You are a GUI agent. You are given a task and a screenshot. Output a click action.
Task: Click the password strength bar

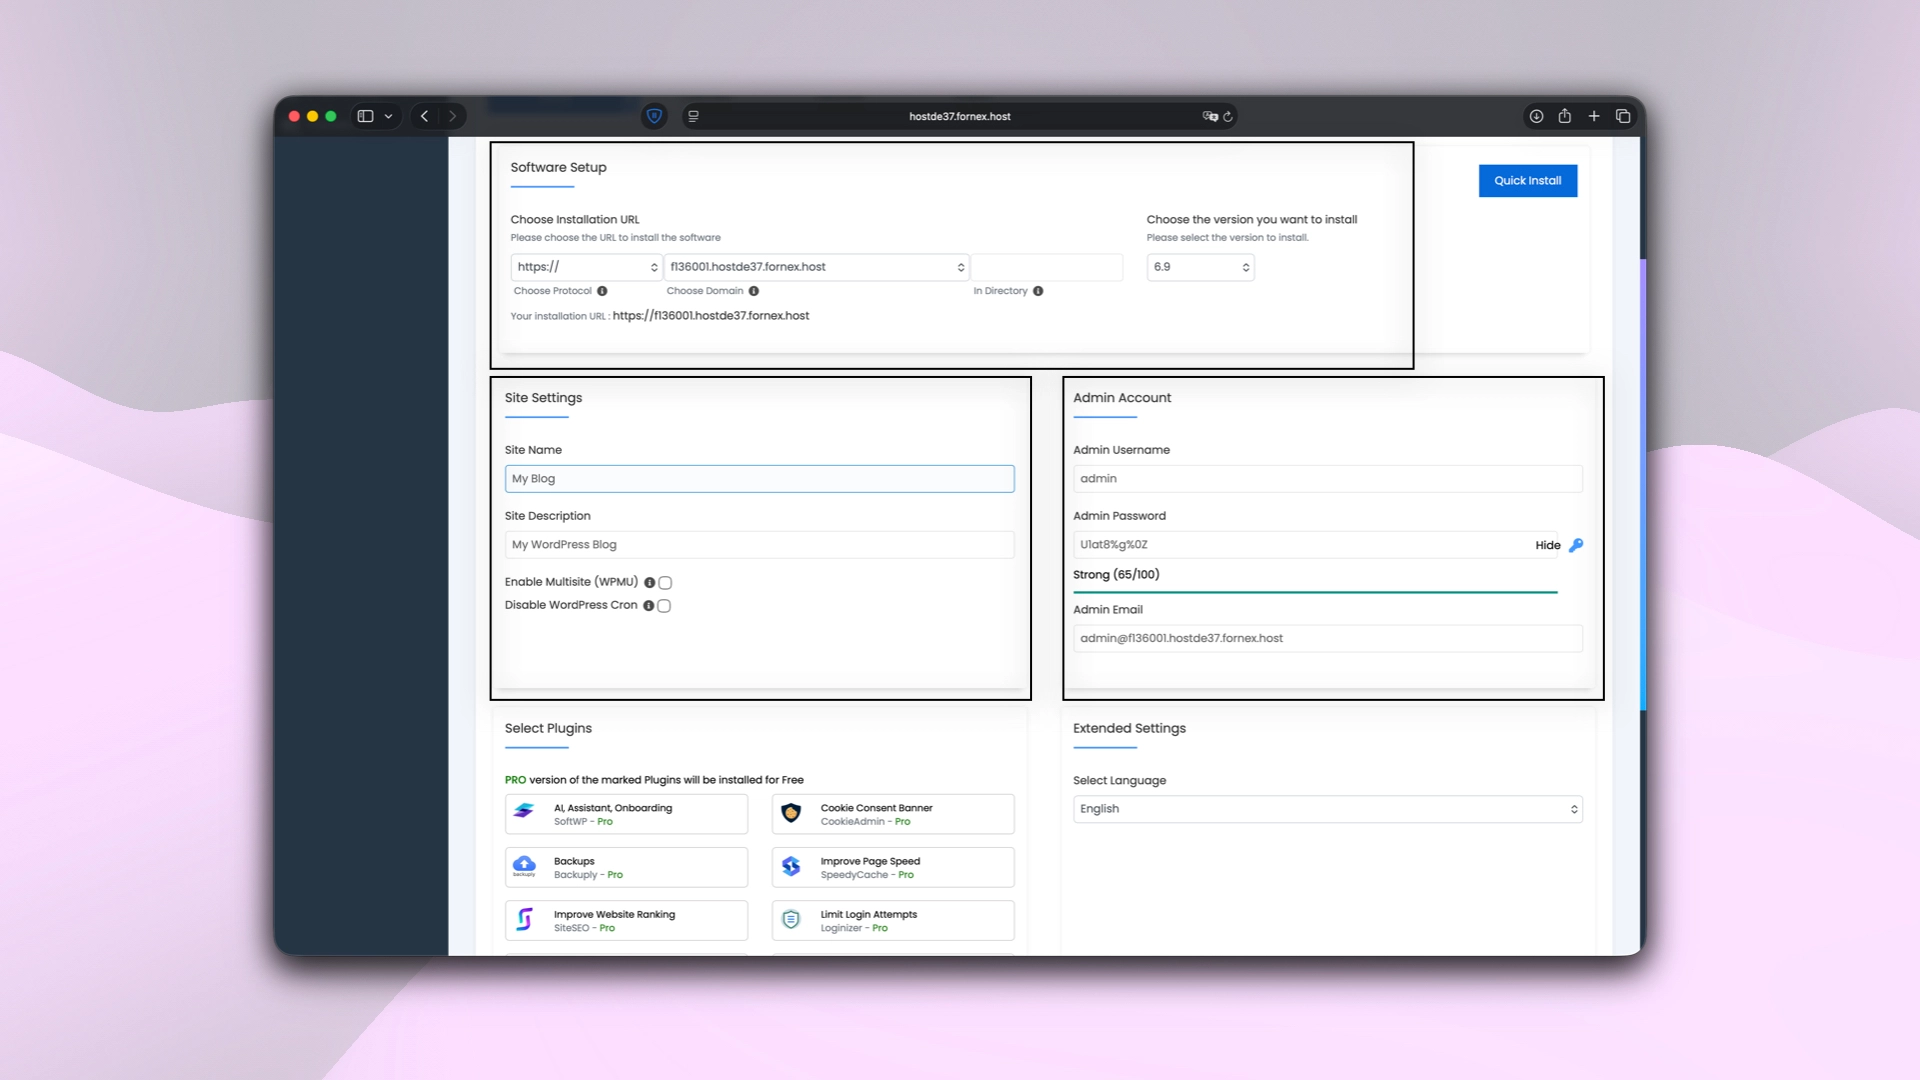1315,591
